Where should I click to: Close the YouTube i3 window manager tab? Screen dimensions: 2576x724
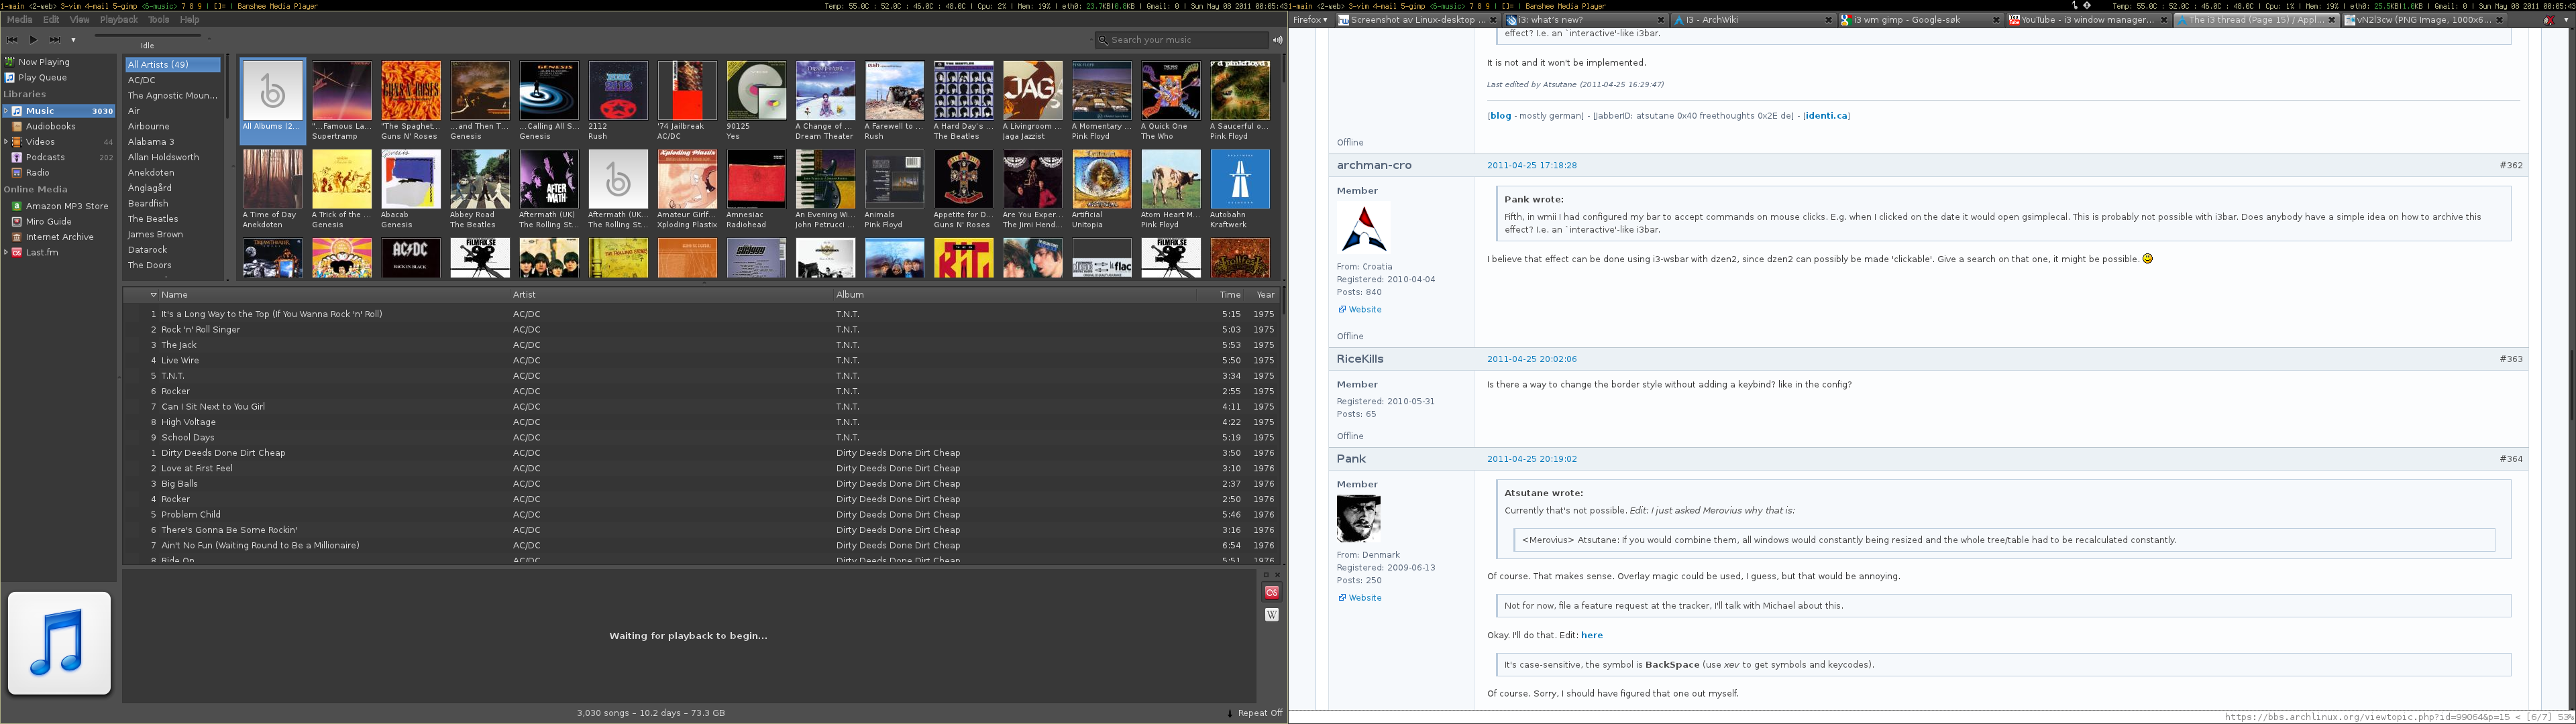pos(2163,20)
